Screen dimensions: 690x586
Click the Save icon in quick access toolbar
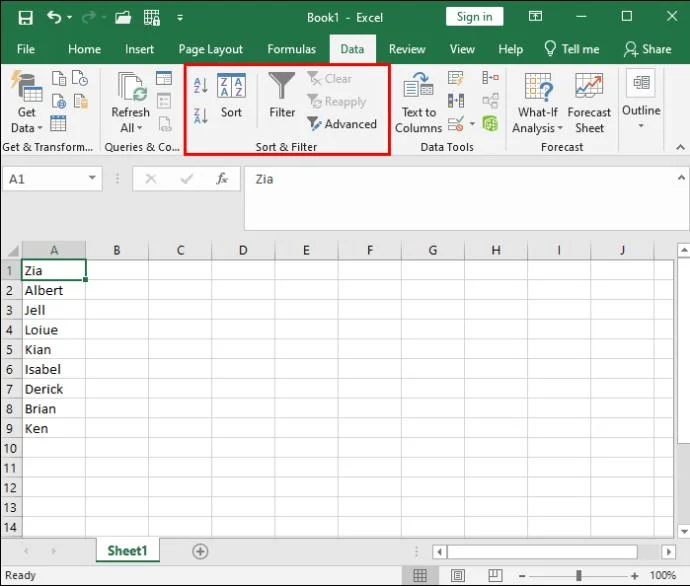point(25,18)
